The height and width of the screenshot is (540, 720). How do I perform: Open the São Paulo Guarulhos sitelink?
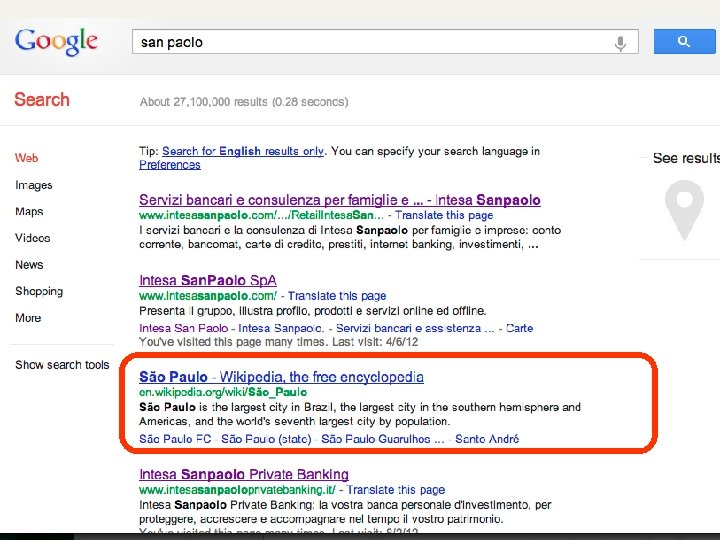pyautogui.click(x=382, y=439)
